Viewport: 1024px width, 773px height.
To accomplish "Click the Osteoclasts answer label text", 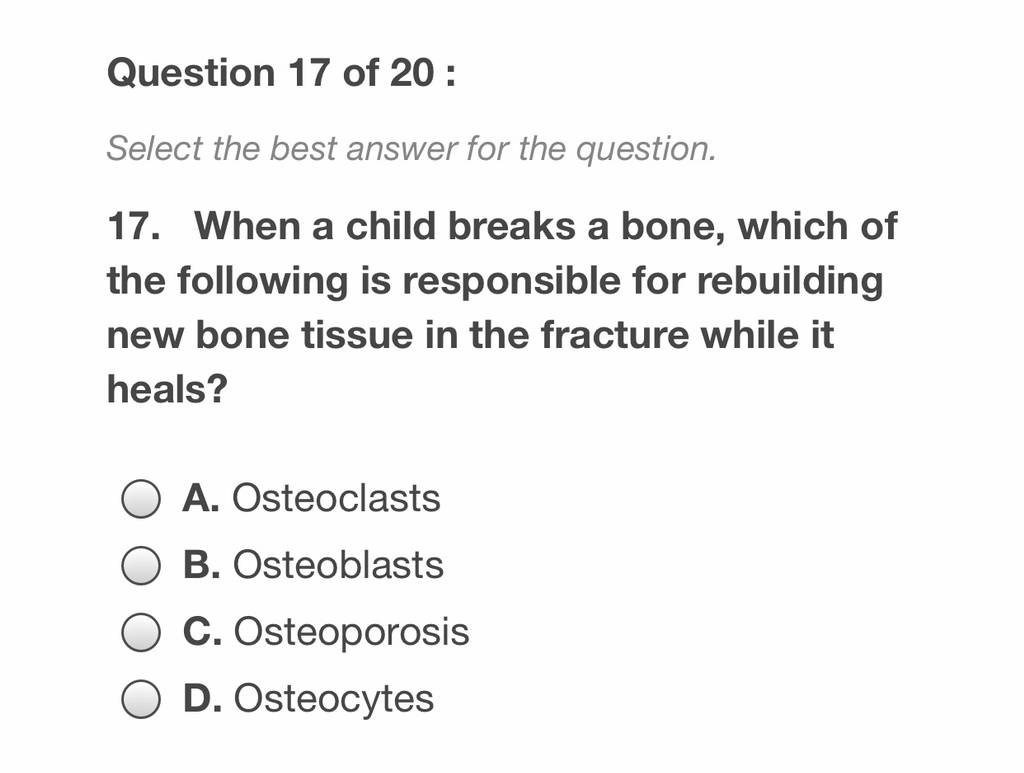I will click(336, 499).
